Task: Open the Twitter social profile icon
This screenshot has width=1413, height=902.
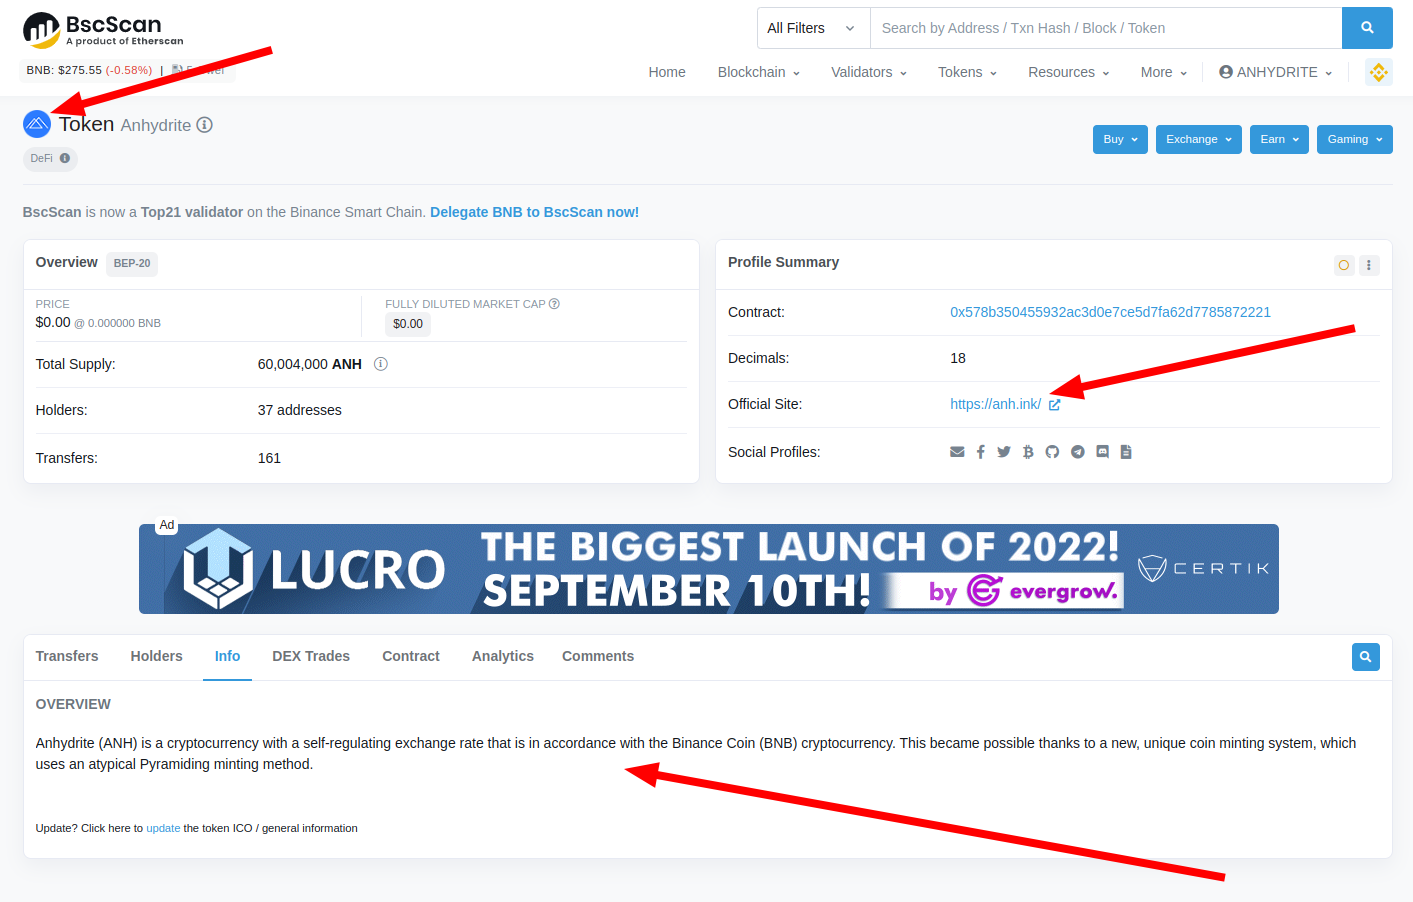Action: (x=1004, y=452)
